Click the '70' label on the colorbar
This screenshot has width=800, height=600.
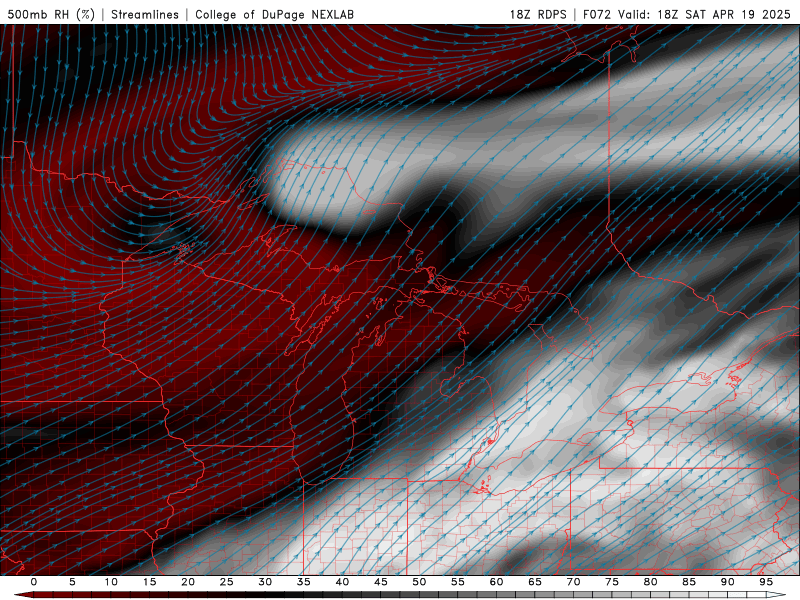click(573, 582)
